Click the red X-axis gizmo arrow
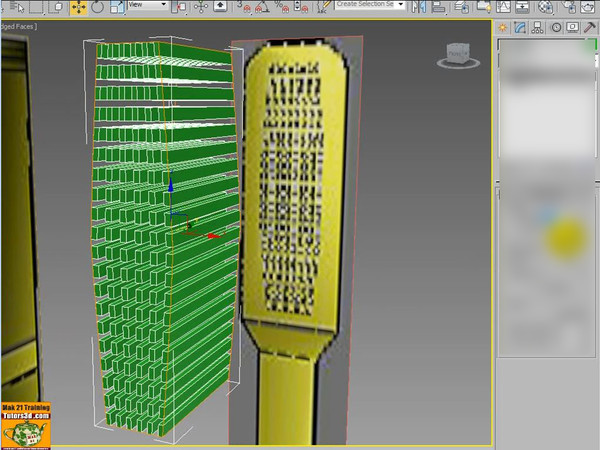This screenshot has height=450, width=600. (x=214, y=236)
